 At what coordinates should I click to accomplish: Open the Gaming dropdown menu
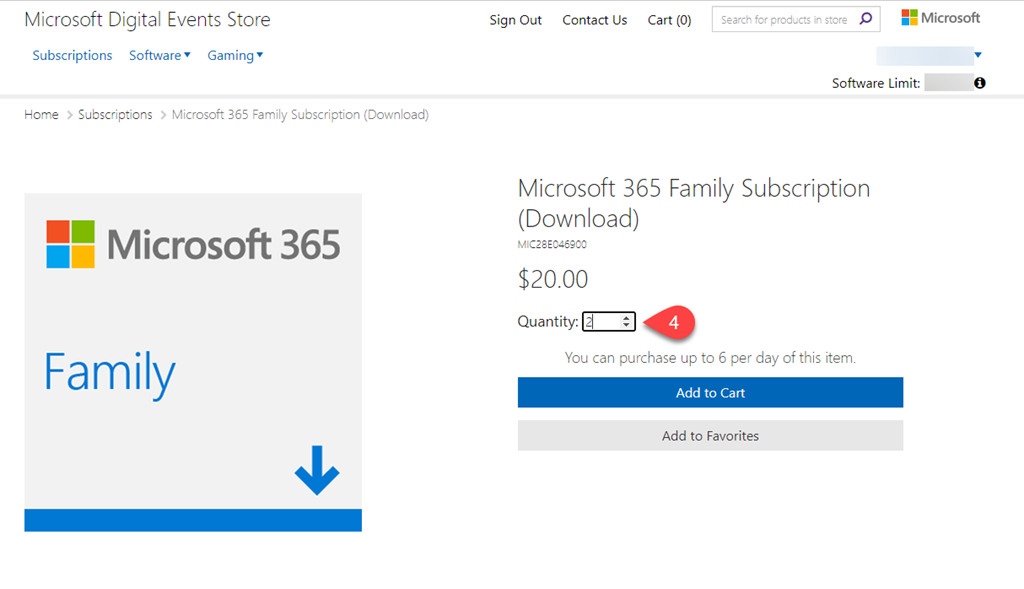click(x=235, y=56)
